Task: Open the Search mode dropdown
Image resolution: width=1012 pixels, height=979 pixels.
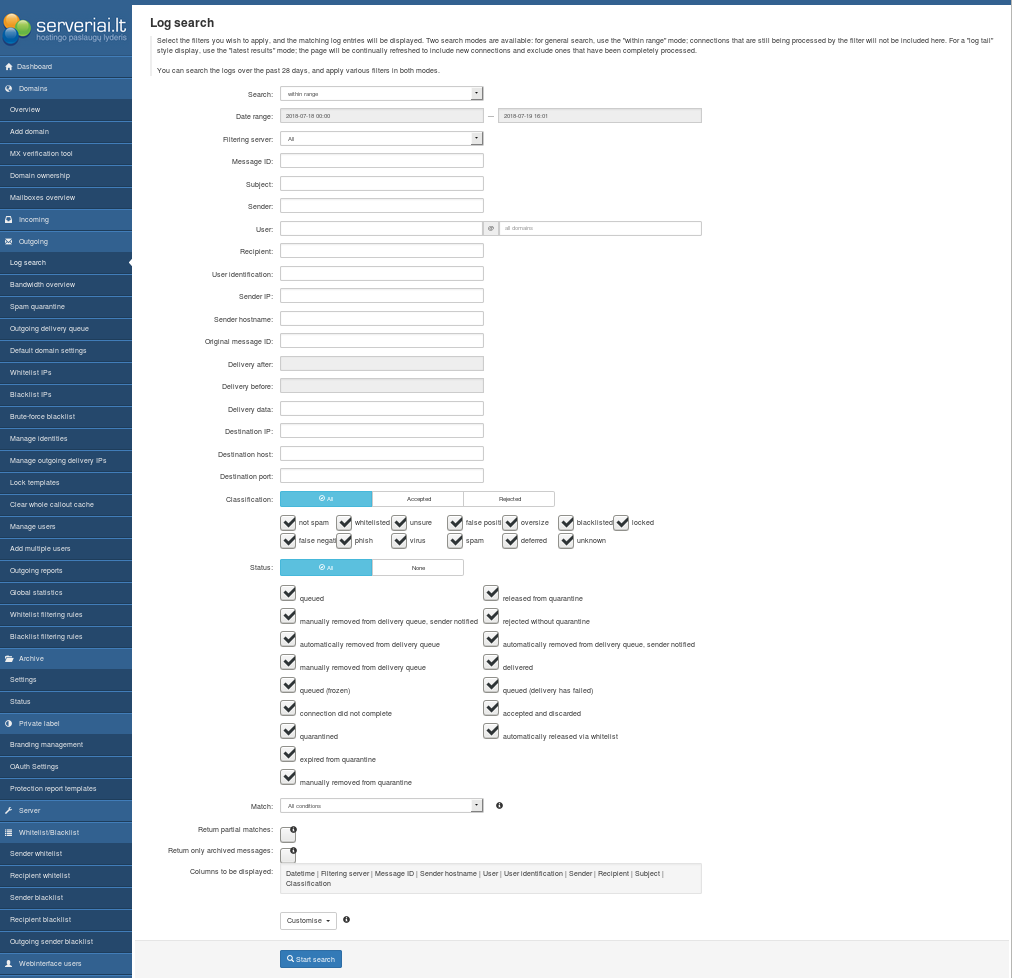Action: pos(381,93)
